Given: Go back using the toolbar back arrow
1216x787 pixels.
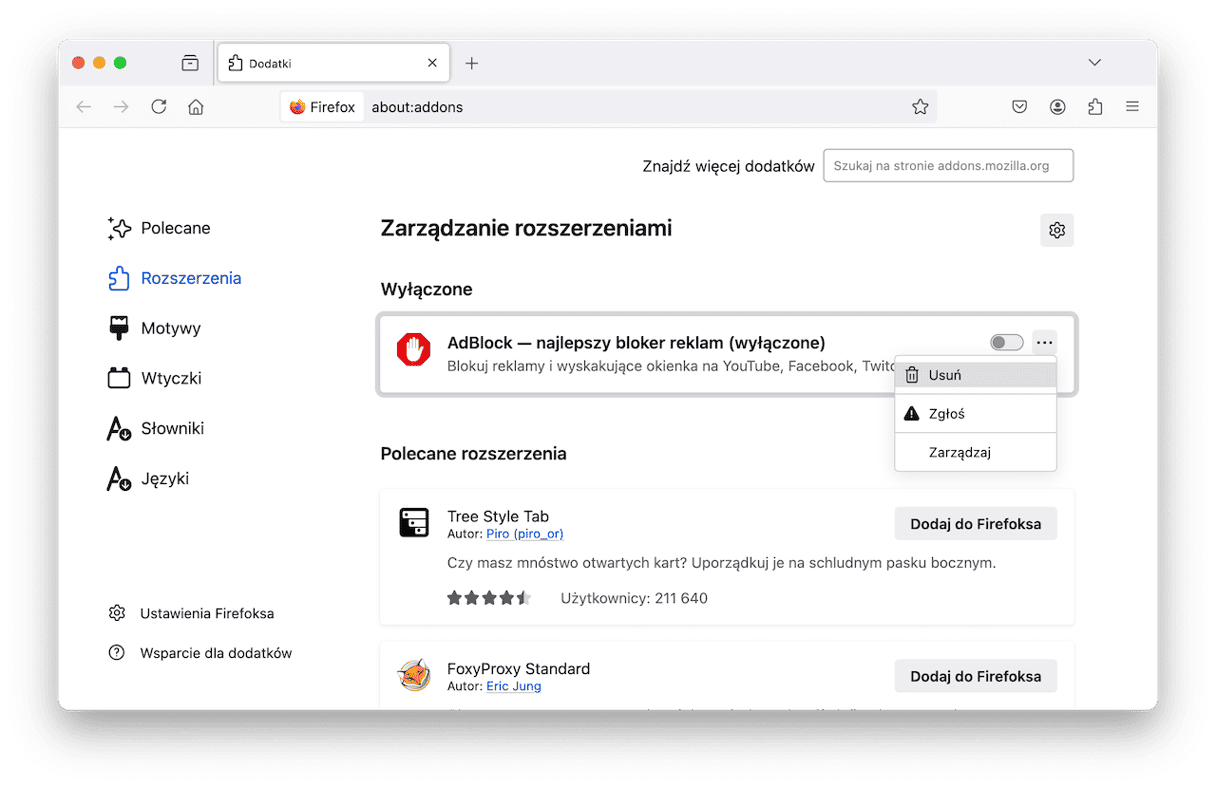Looking at the screenshot, I should [84, 107].
